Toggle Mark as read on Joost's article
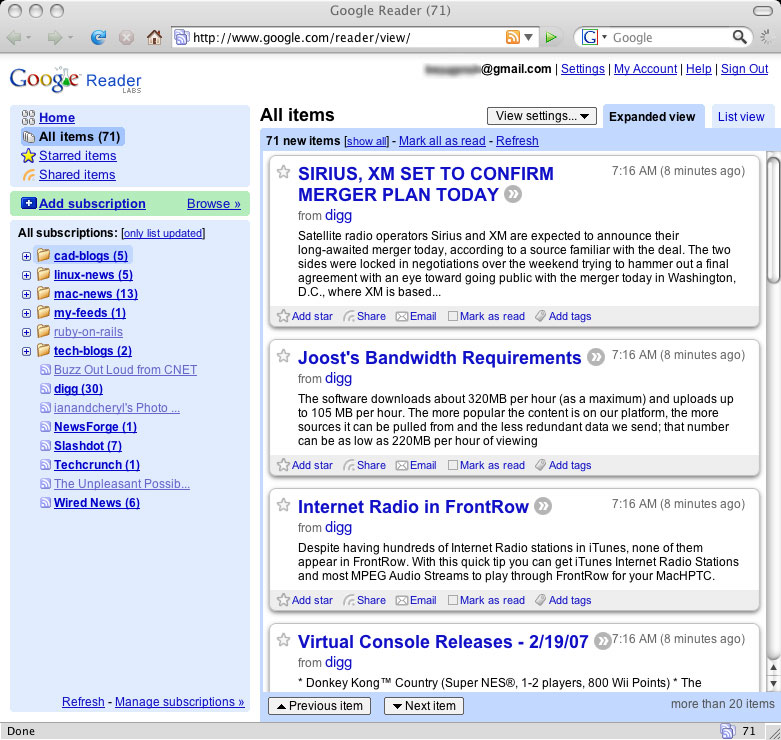 pyautogui.click(x=453, y=465)
